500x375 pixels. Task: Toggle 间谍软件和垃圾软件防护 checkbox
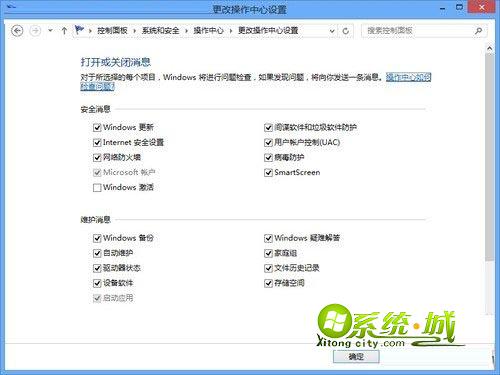click(268, 127)
